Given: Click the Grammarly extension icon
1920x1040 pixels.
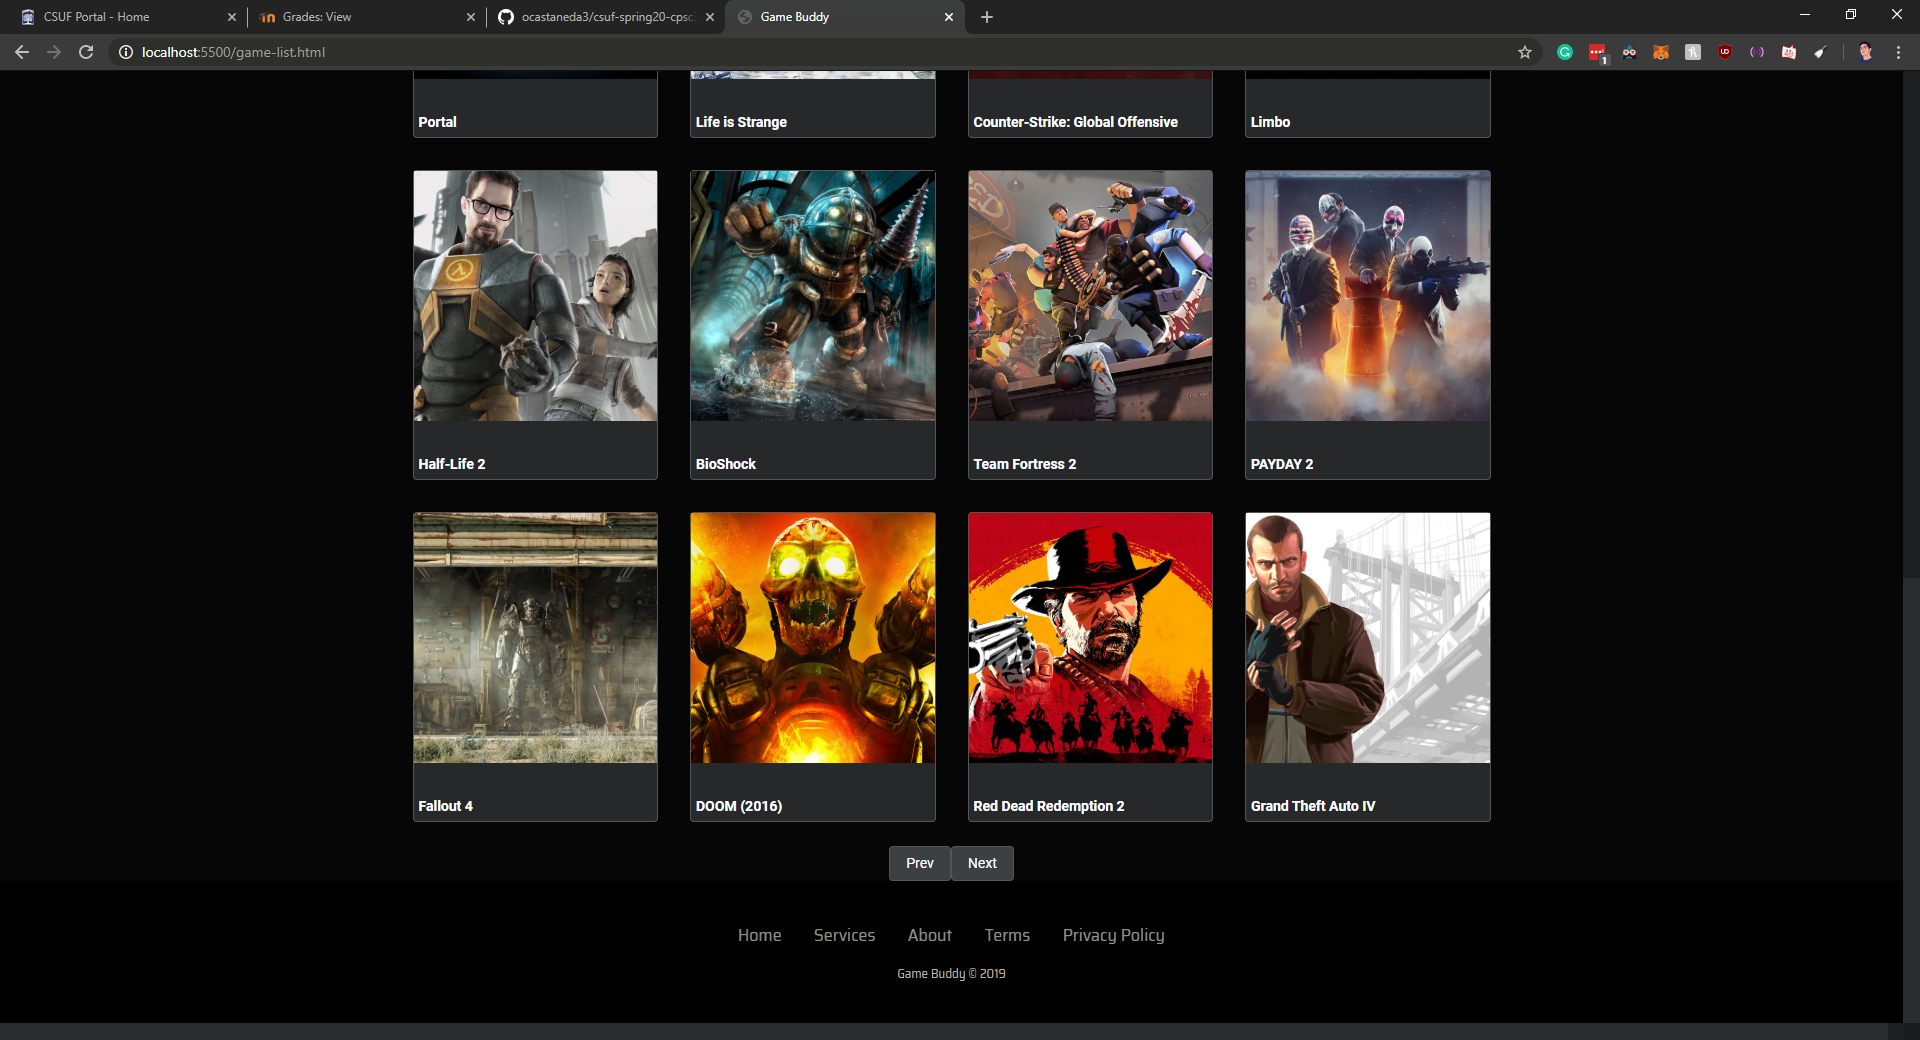Looking at the screenshot, I should tap(1565, 52).
